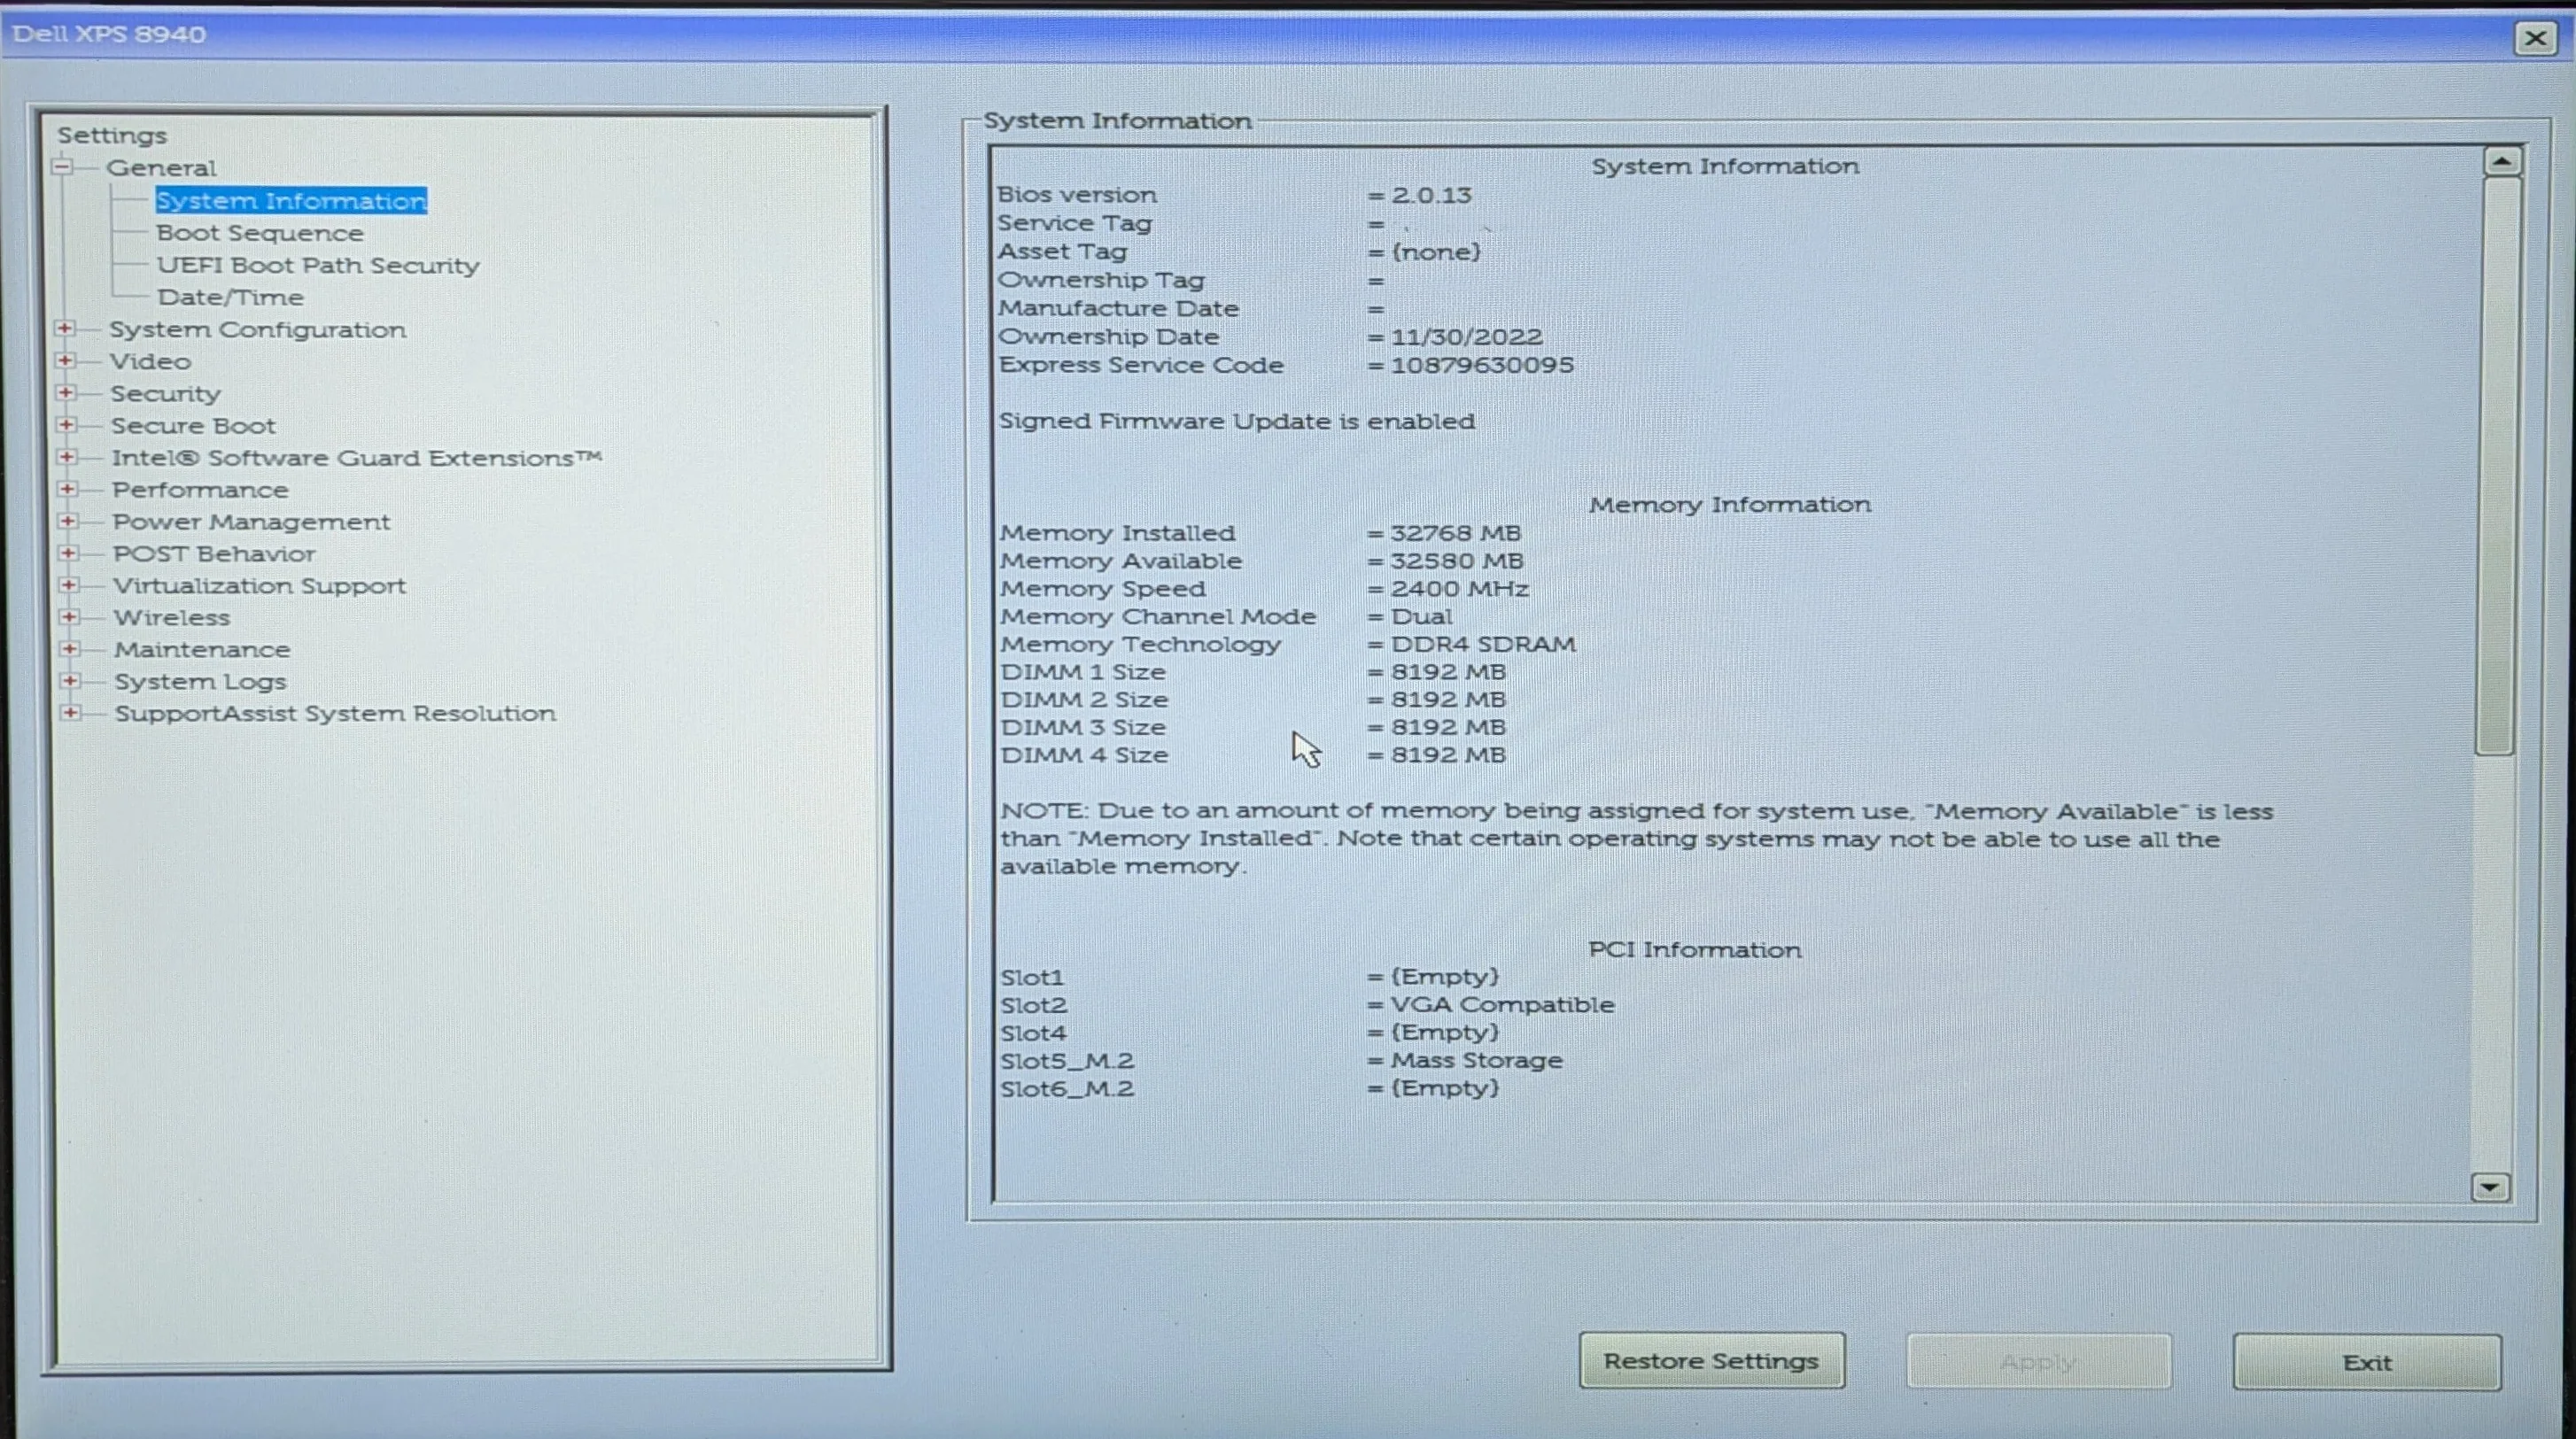Click the Signed Firmware Update is enabled line
The width and height of the screenshot is (2576, 1439).
pos(1237,421)
